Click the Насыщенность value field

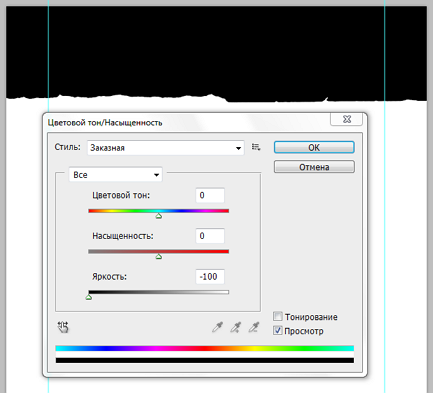pyautogui.click(x=210, y=236)
